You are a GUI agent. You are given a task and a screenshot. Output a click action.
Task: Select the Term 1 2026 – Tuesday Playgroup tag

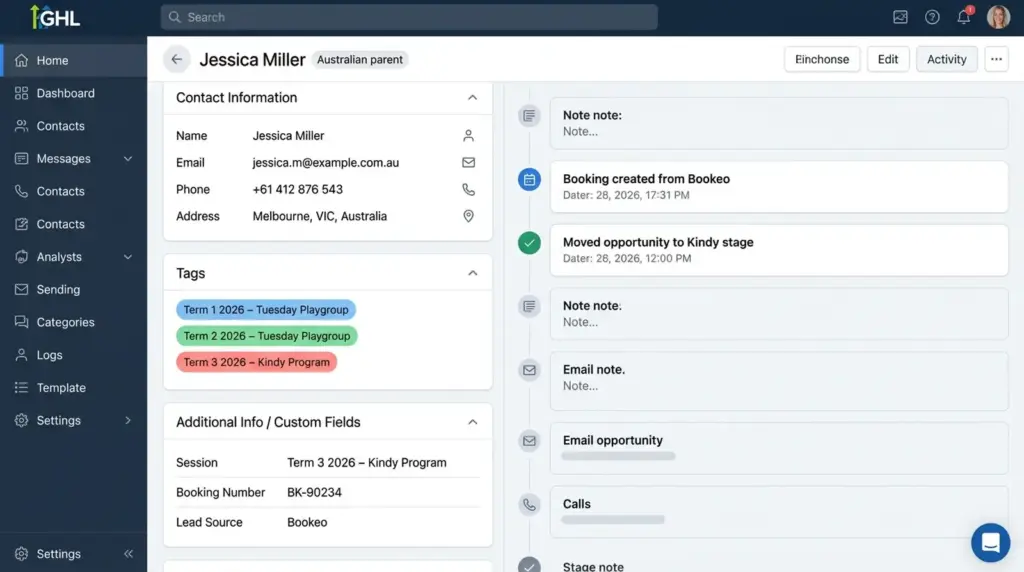(266, 310)
